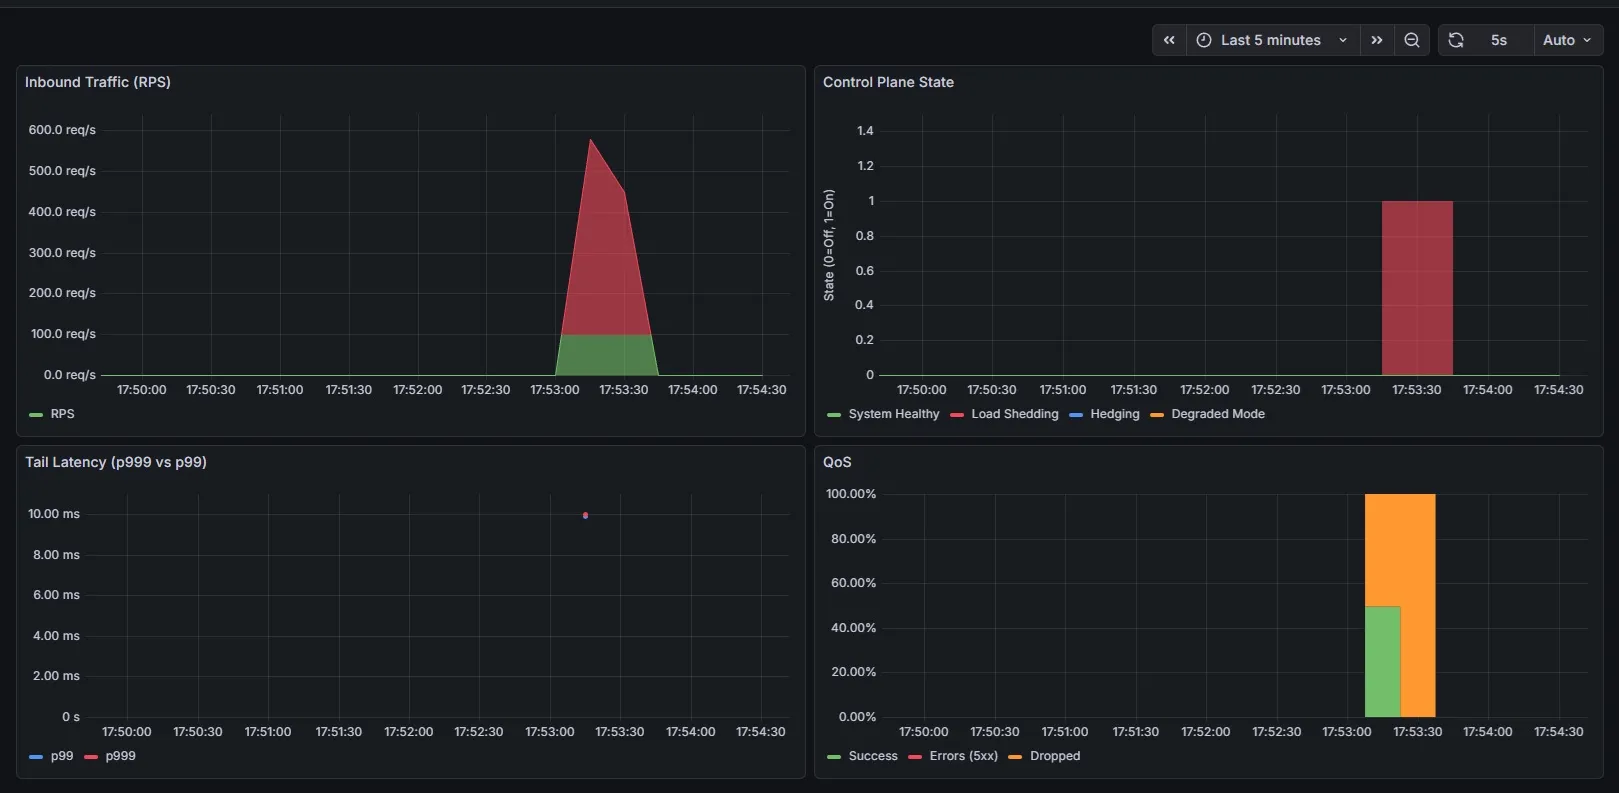Click the p999 red legend color marker
1619x793 pixels.
coord(91,757)
